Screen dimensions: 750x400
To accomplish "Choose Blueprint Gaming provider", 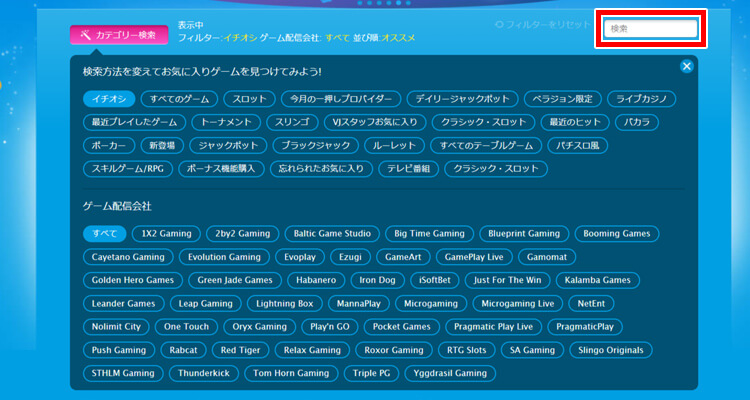I will tap(524, 233).
